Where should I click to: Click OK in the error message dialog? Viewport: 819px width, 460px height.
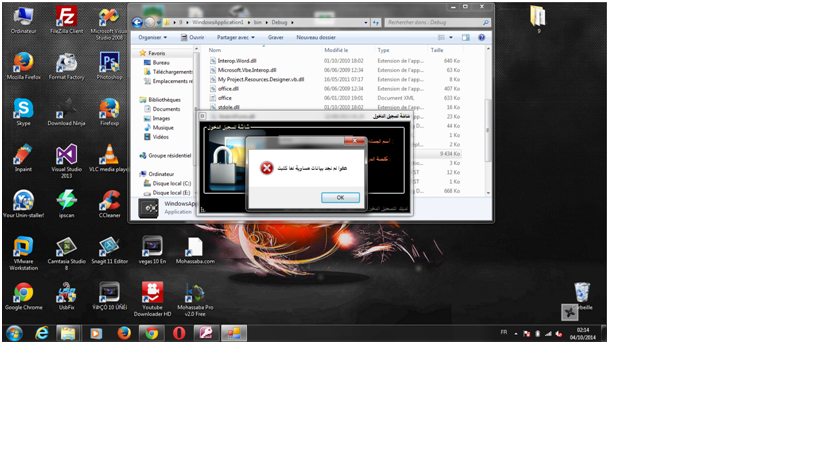coord(340,197)
